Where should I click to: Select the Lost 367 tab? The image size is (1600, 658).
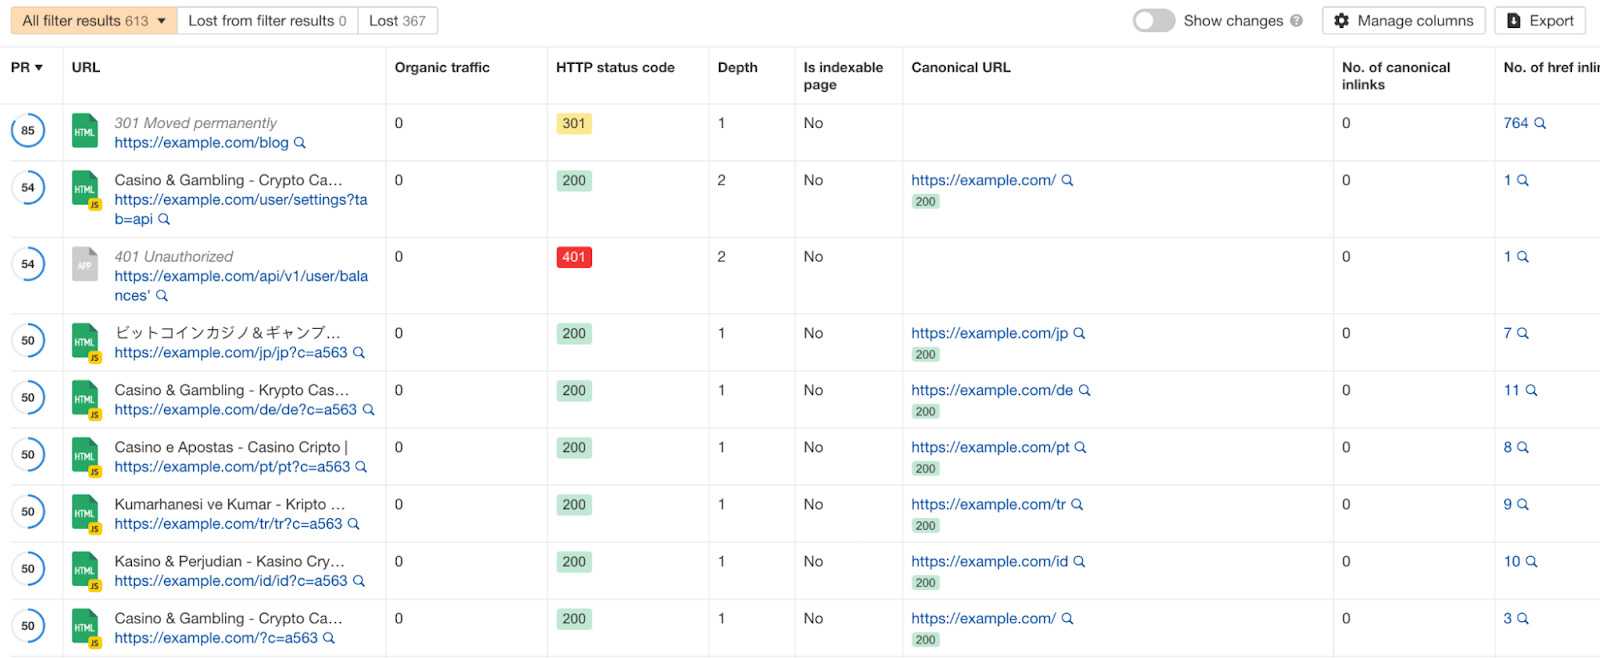tap(397, 21)
